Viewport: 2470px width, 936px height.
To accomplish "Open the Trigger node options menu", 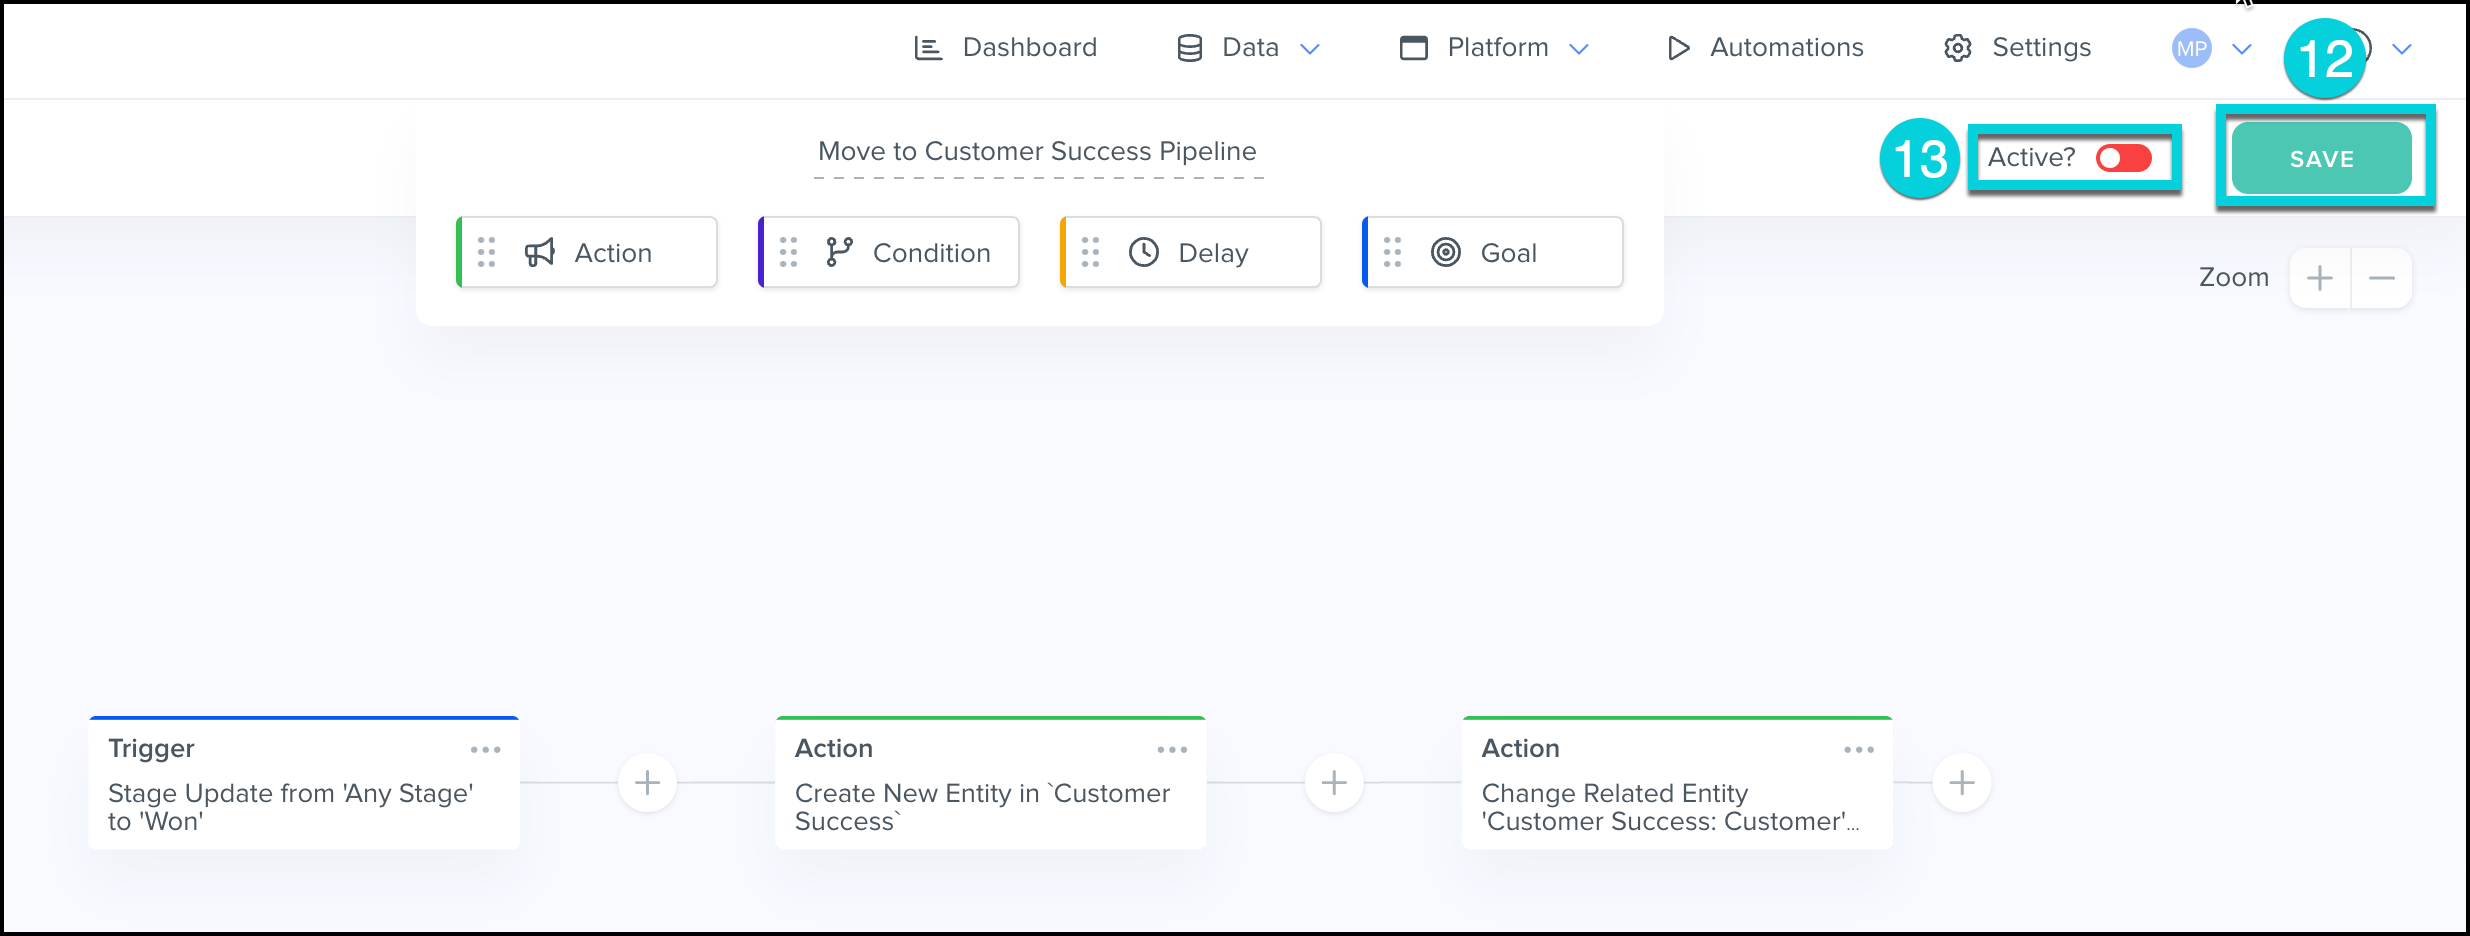I will (485, 749).
